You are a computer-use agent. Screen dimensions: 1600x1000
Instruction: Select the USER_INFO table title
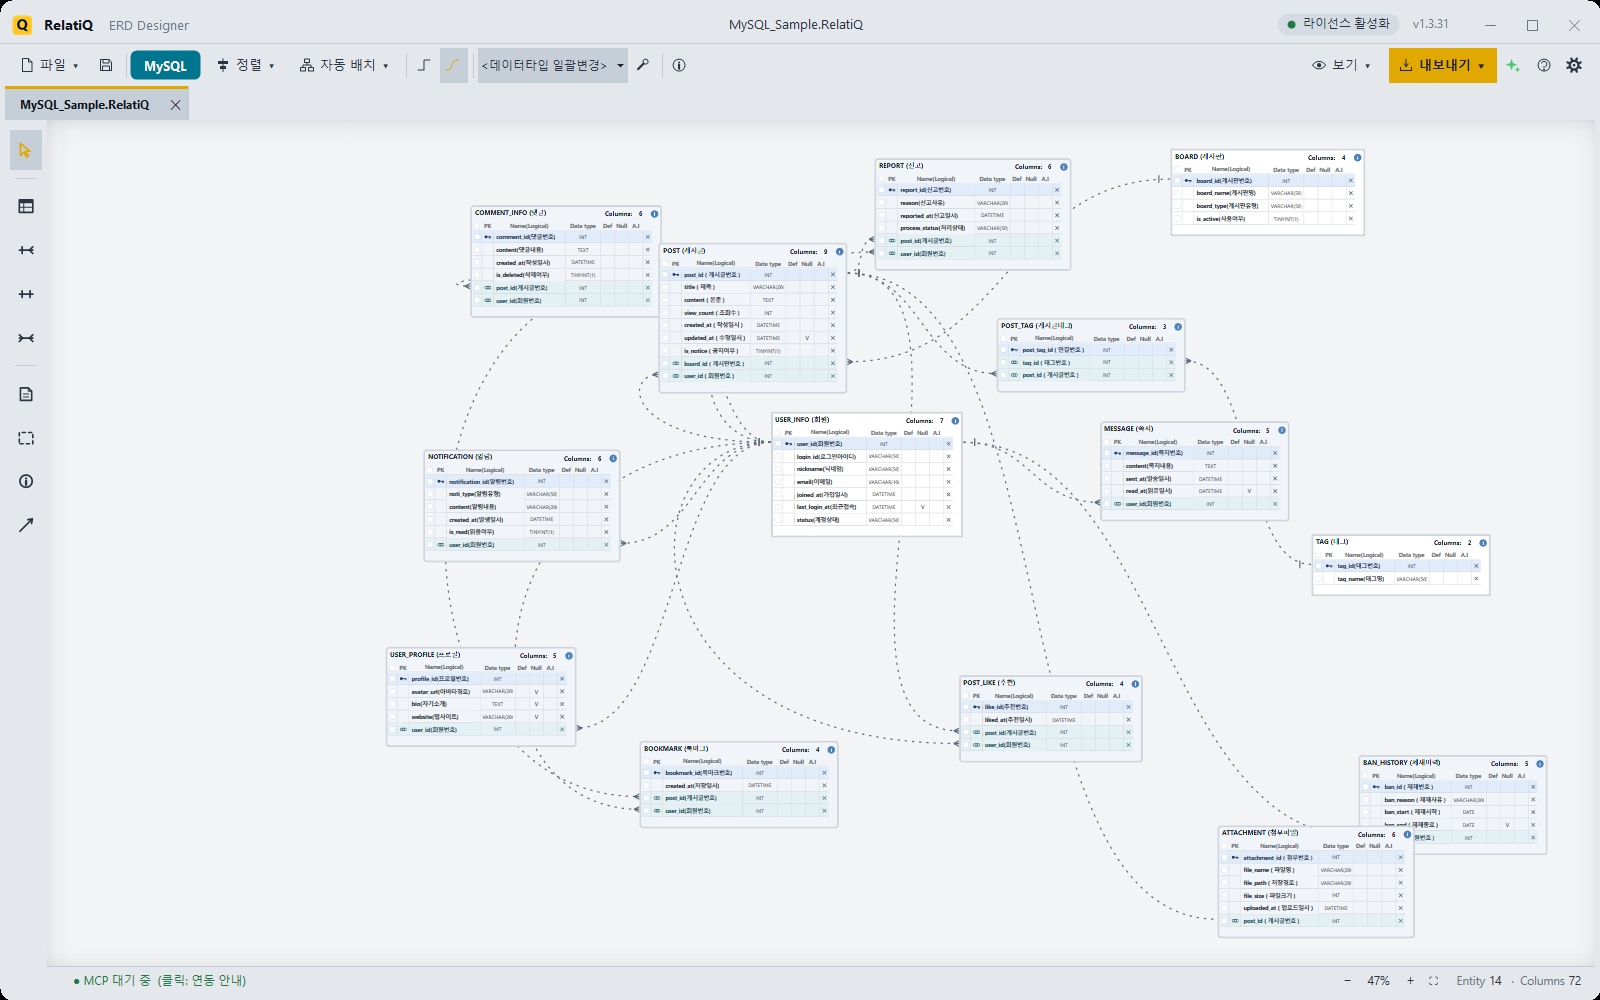(802, 420)
